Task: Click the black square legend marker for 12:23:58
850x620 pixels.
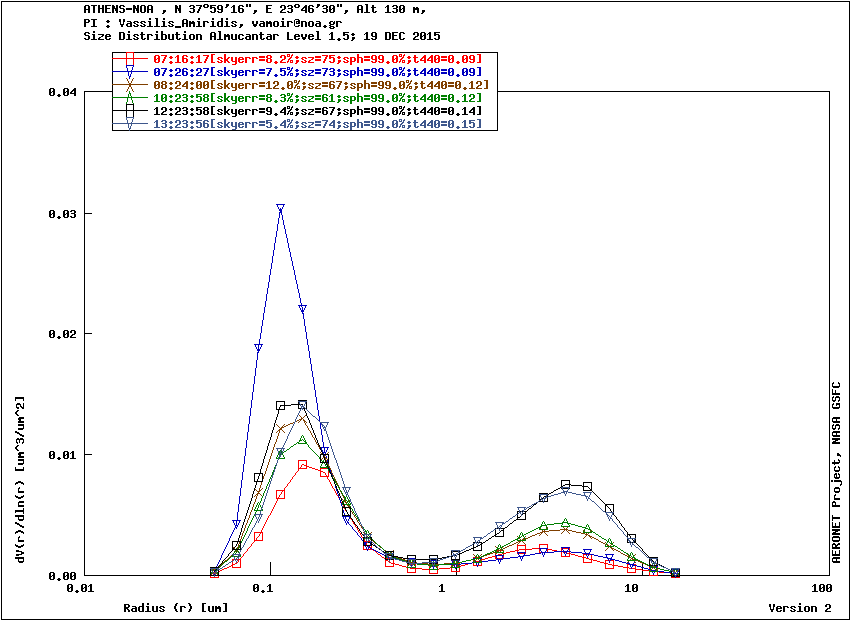Action: pos(130,111)
